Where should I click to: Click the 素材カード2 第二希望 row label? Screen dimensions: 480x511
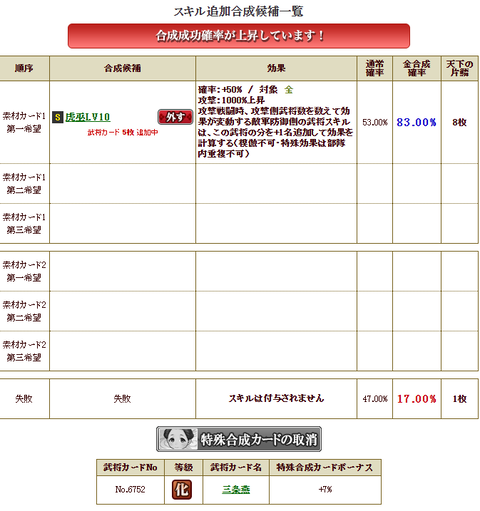click(x=24, y=311)
